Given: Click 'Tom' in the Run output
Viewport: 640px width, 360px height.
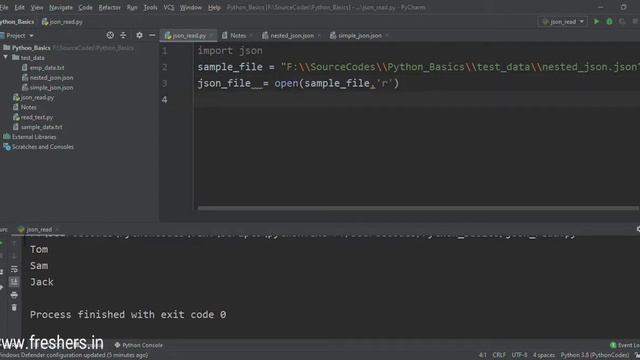Looking at the screenshot, I should coord(39,249).
